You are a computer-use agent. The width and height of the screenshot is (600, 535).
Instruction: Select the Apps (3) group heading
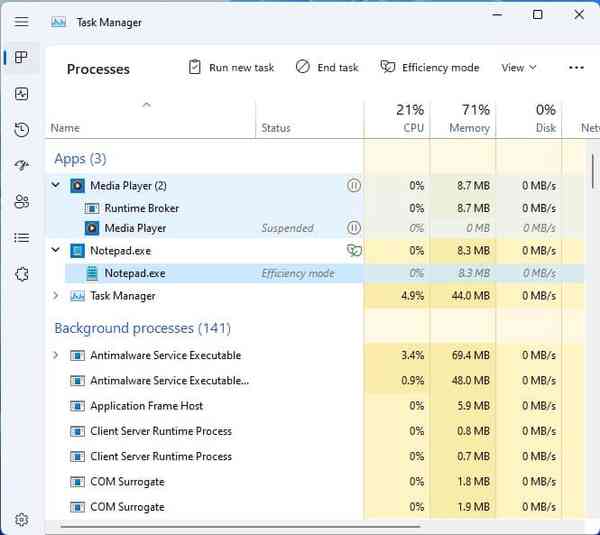[80, 158]
